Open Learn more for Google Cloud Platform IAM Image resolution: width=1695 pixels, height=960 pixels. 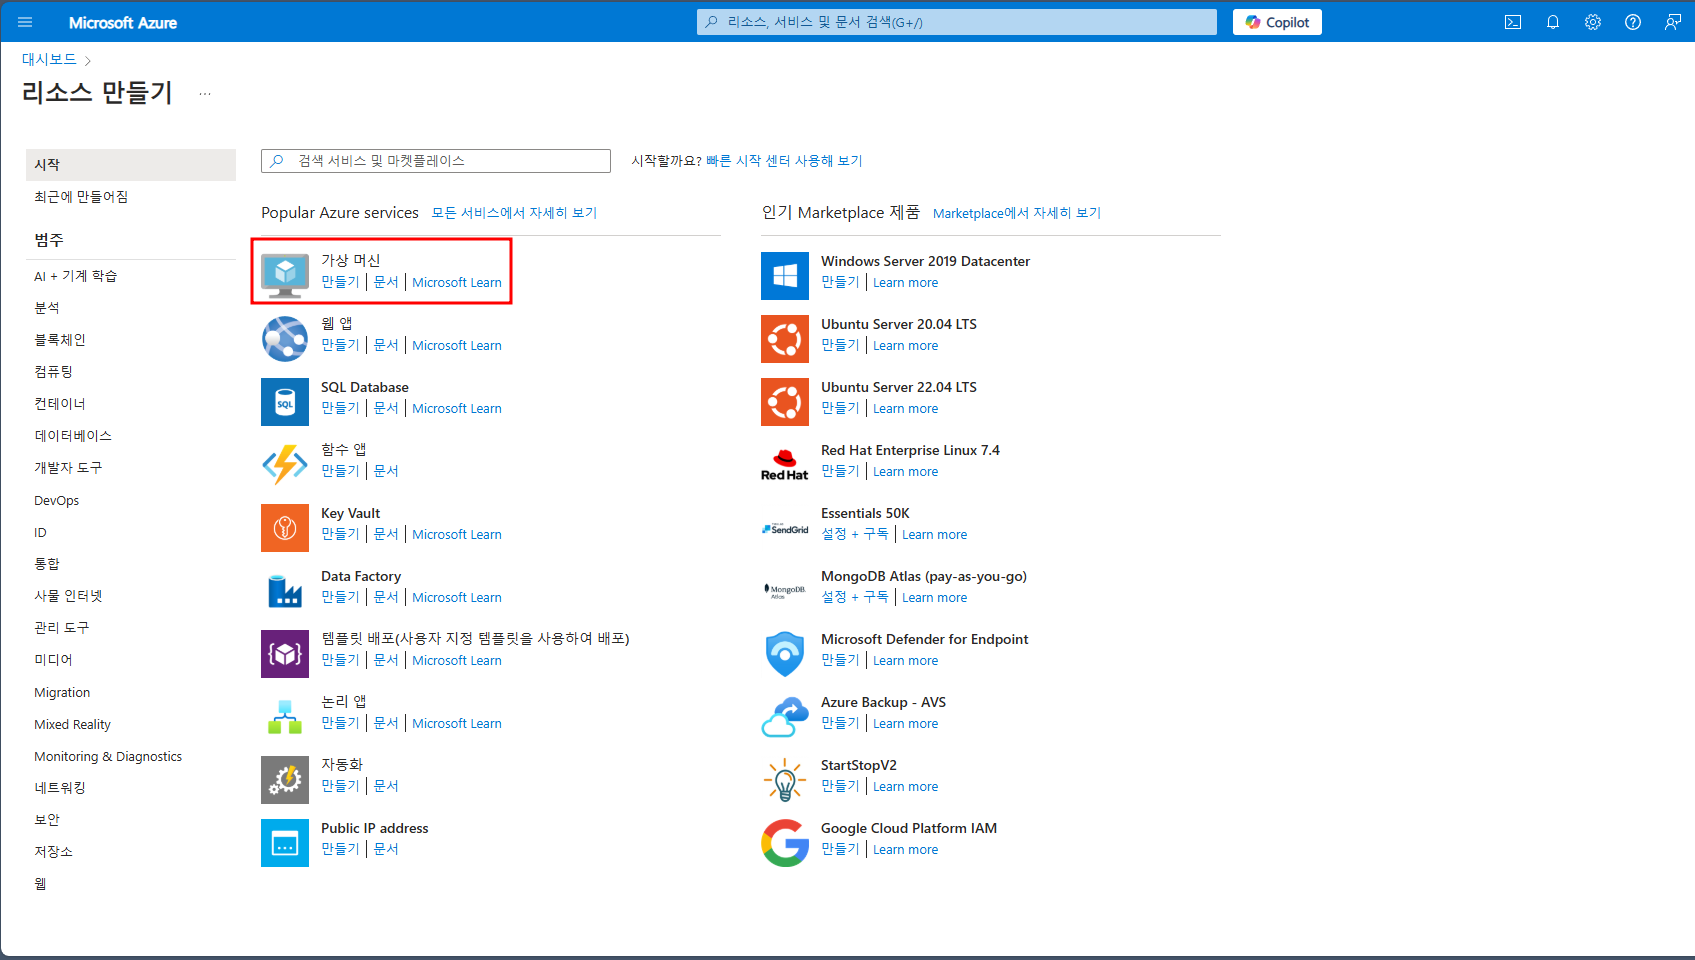906,849
